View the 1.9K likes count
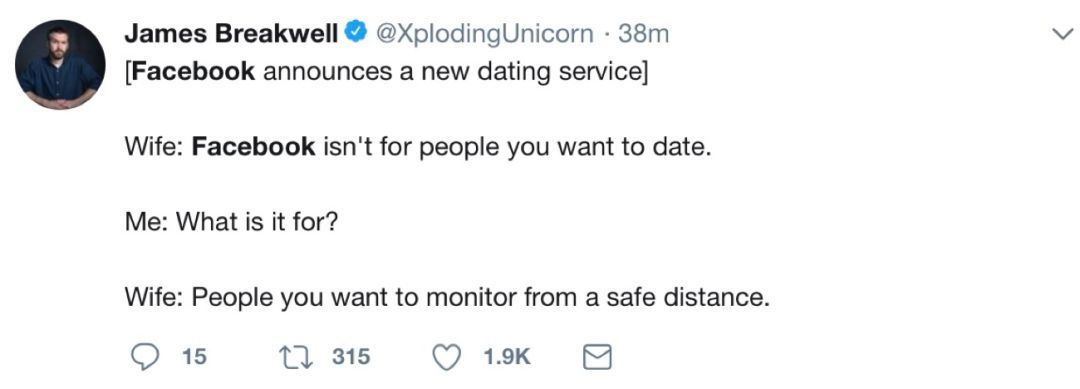1080x389 pixels. 507,357
